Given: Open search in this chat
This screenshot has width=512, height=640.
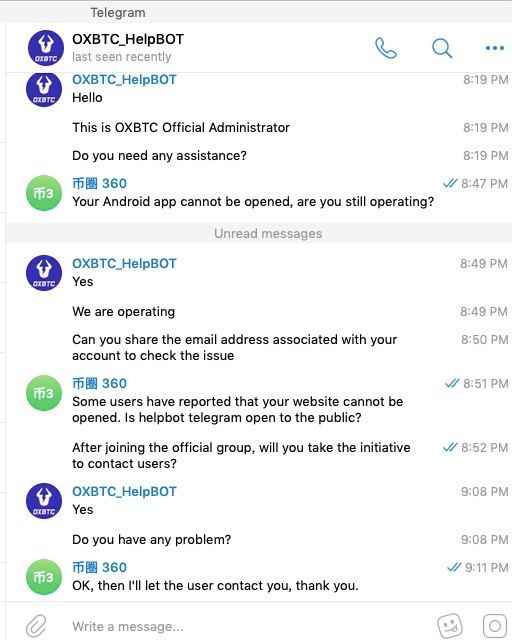Looking at the screenshot, I should [442, 48].
